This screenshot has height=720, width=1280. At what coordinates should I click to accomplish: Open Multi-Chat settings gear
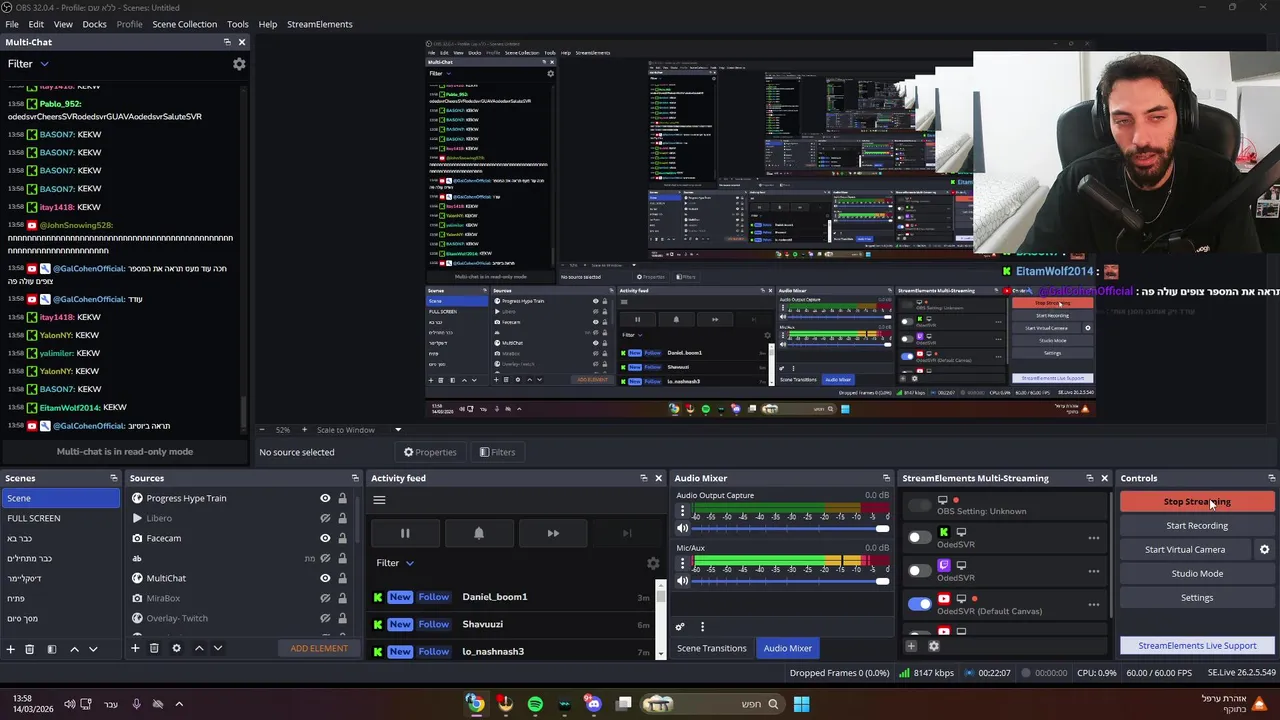point(239,64)
